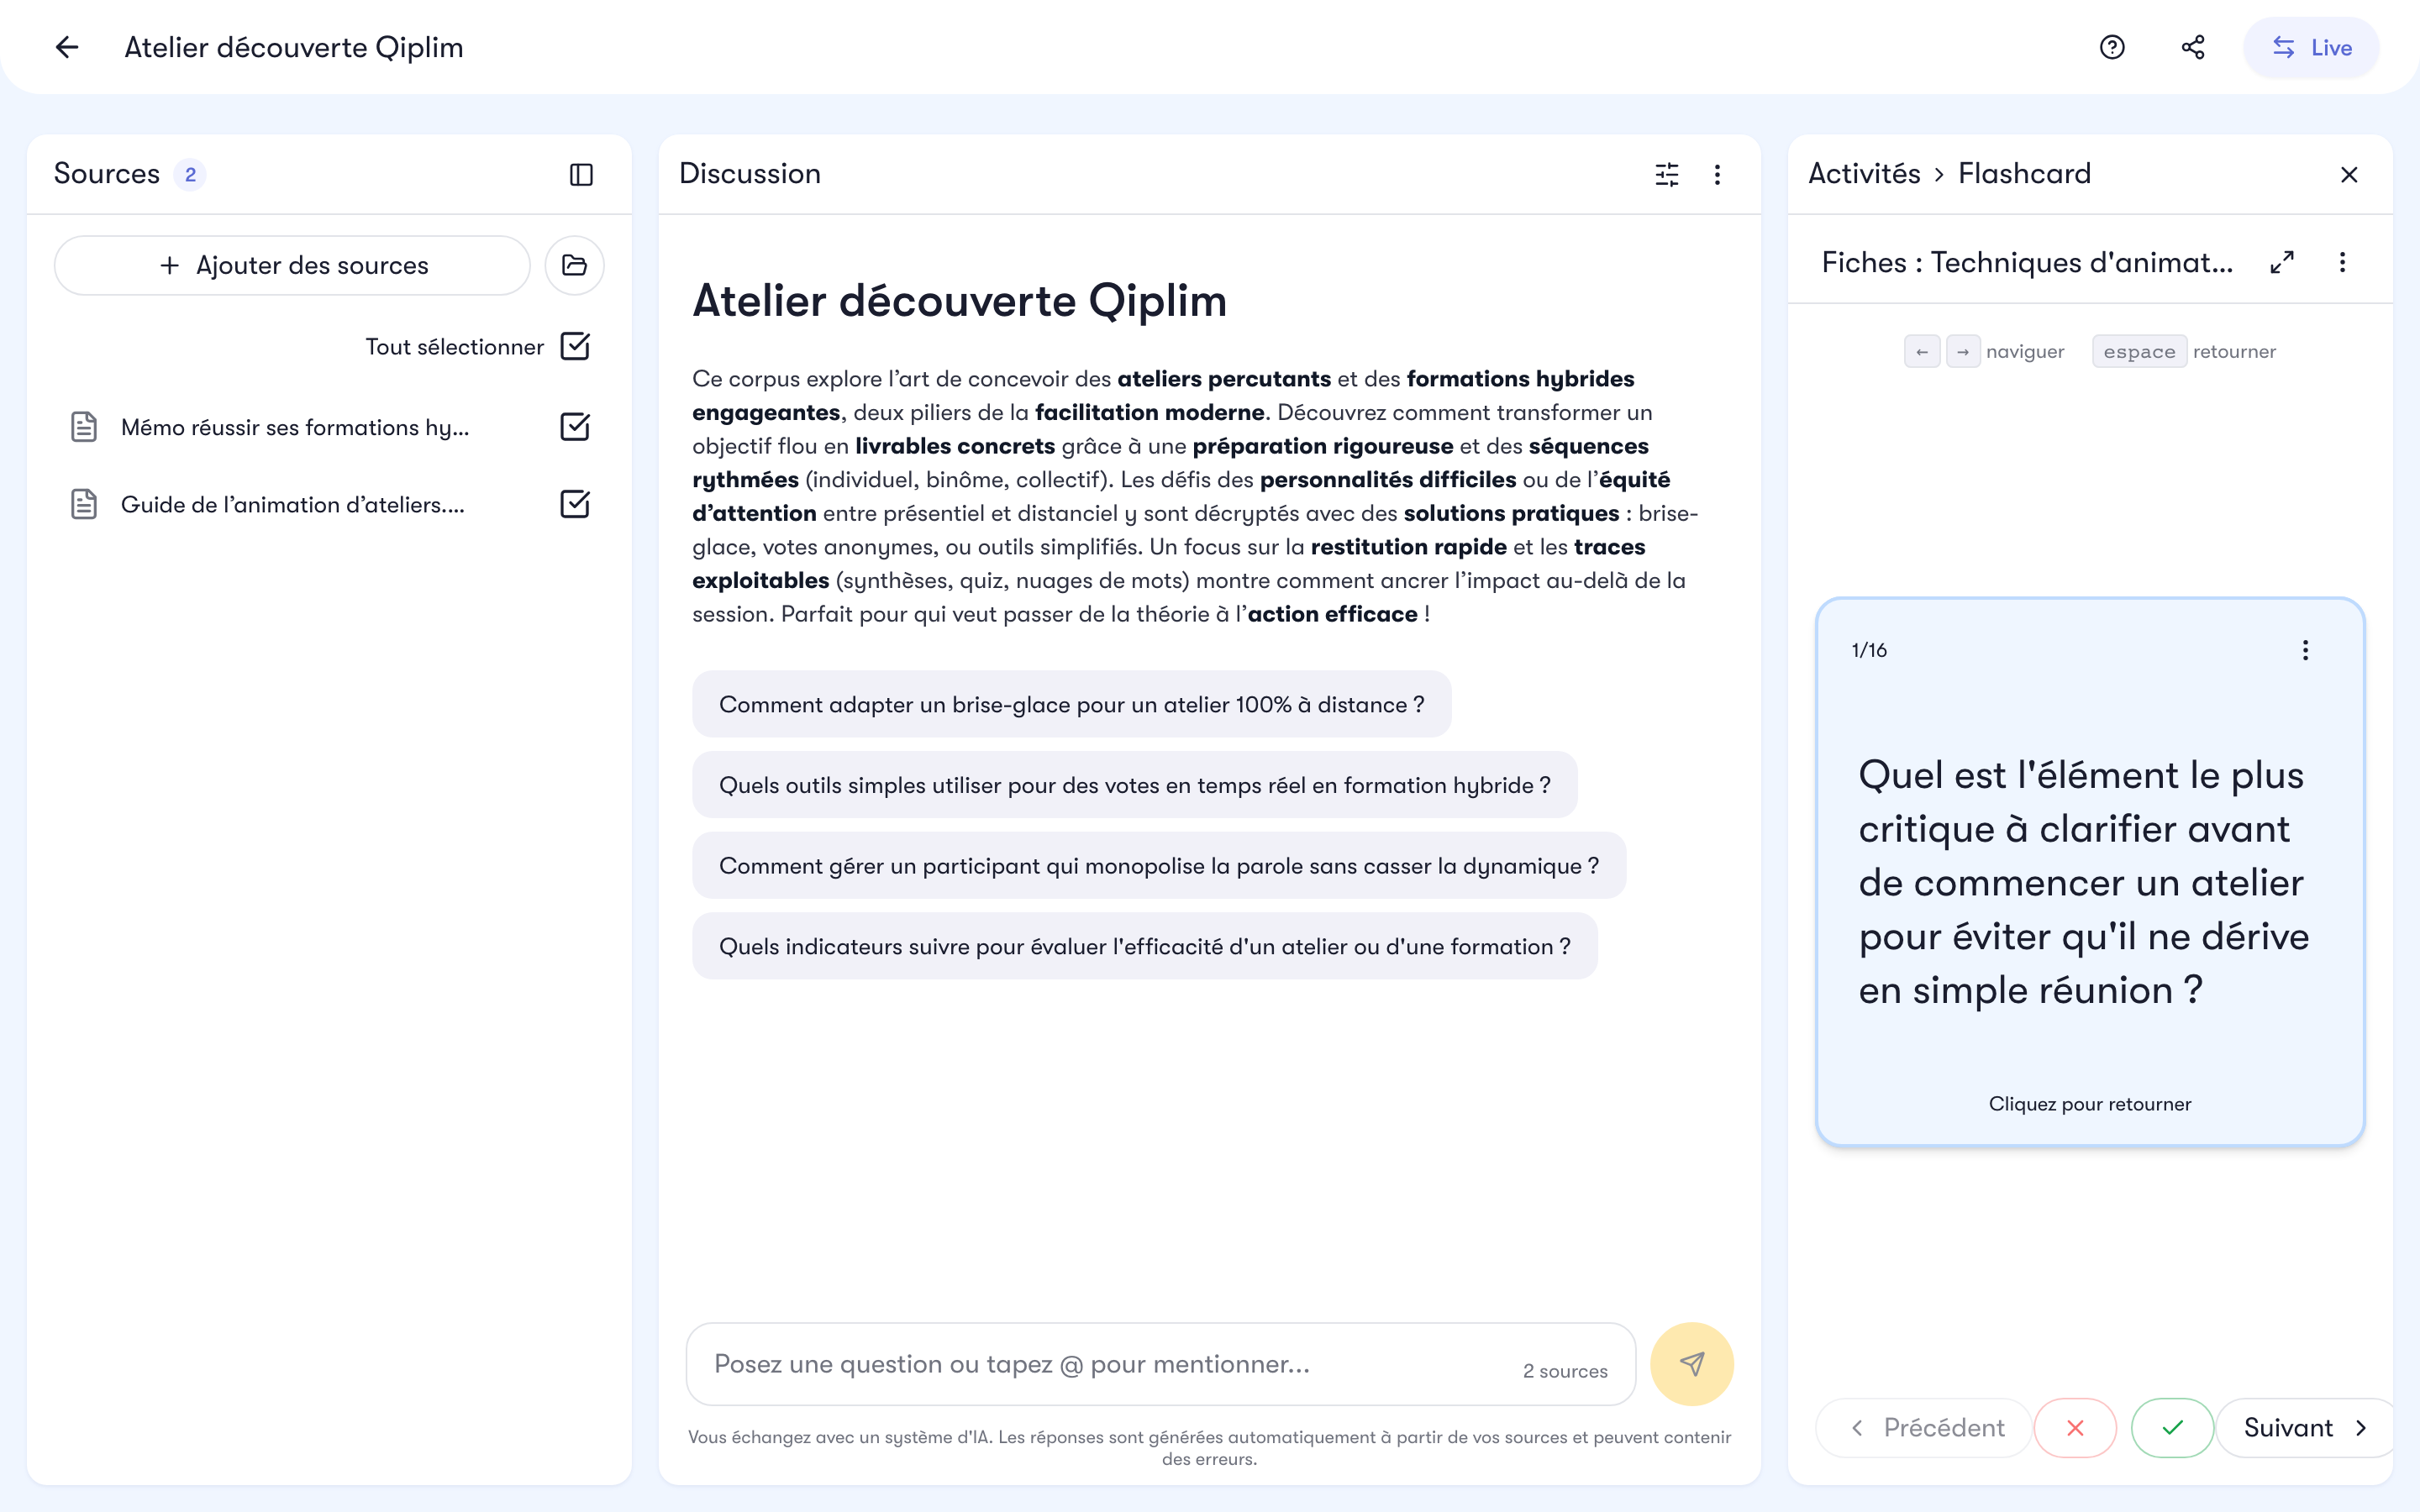Click Ajouter des sources
The width and height of the screenshot is (2420, 1512).
(x=292, y=265)
